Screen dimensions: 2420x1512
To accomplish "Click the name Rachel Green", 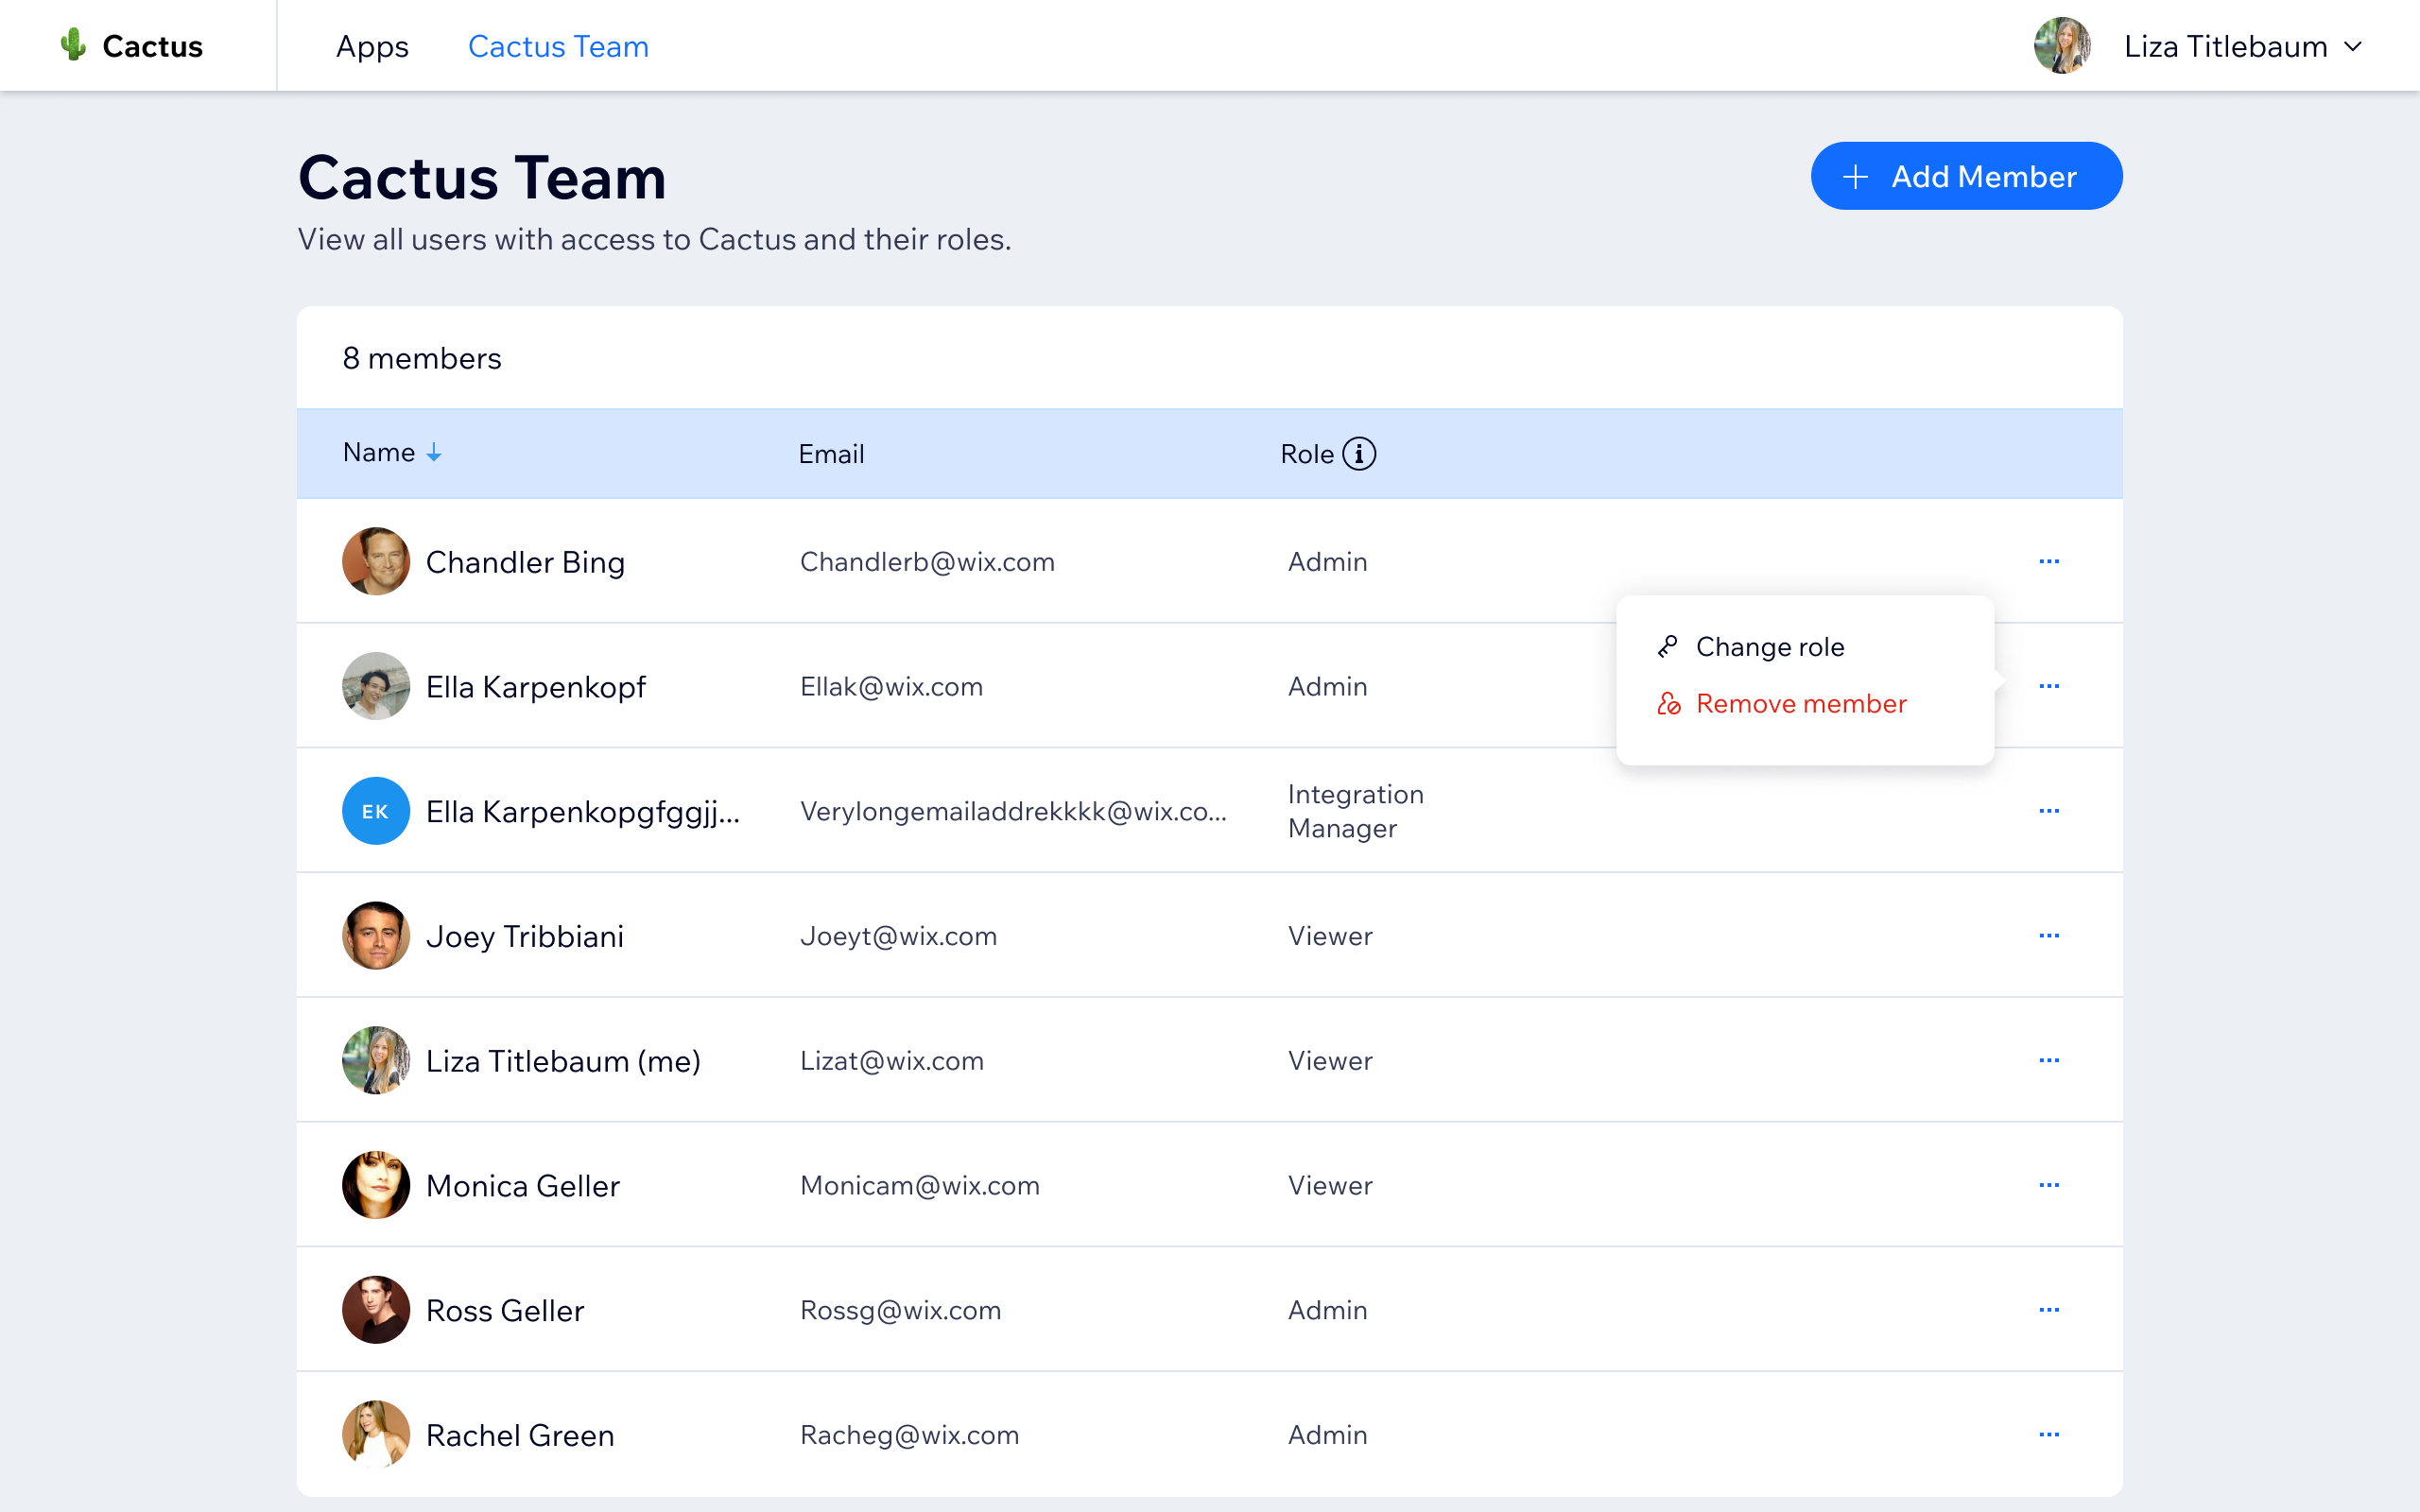I will [x=520, y=1436].
